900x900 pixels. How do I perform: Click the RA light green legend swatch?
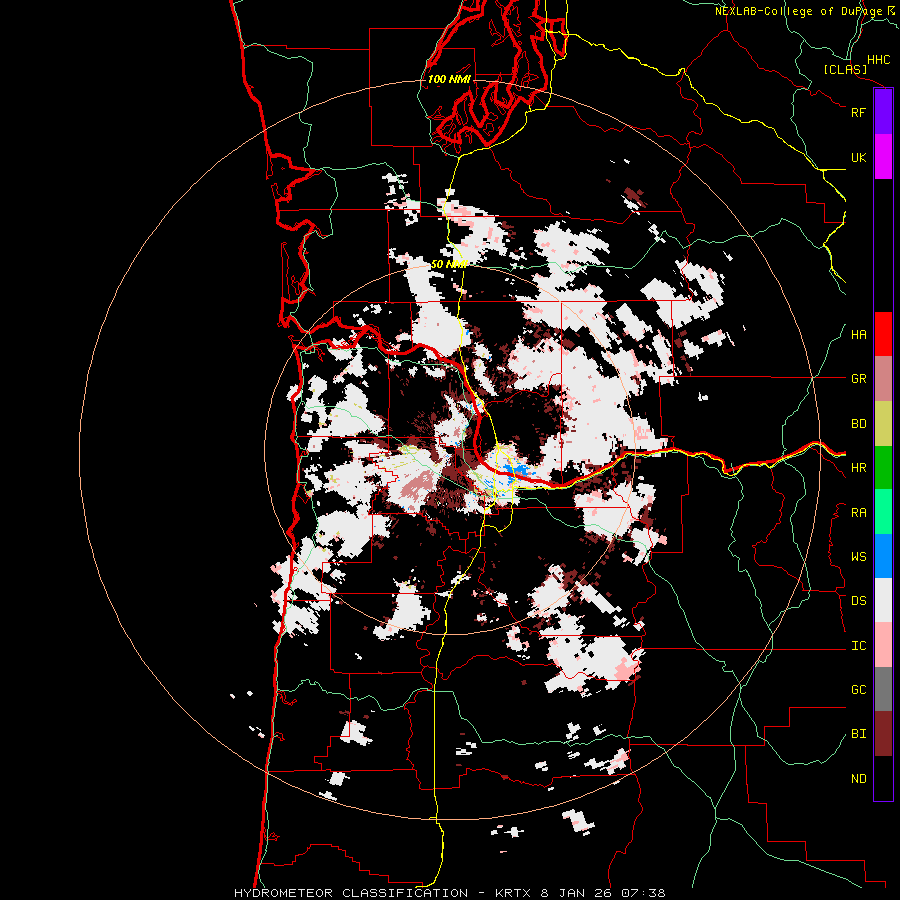coord(883,512)
